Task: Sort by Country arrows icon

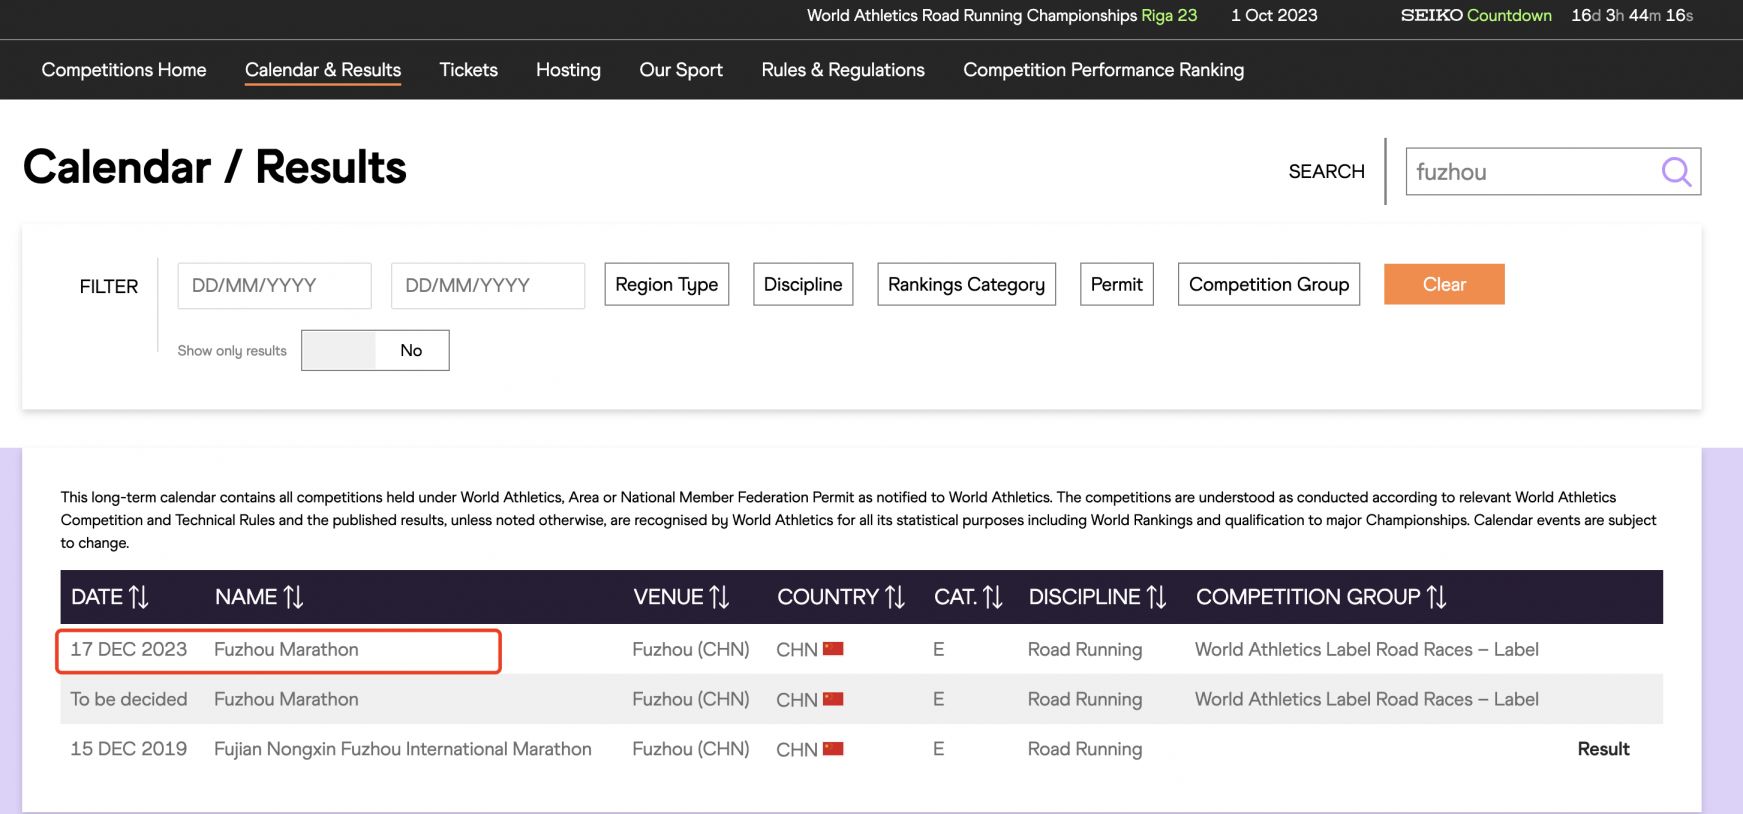Action: tap(895, 597)
